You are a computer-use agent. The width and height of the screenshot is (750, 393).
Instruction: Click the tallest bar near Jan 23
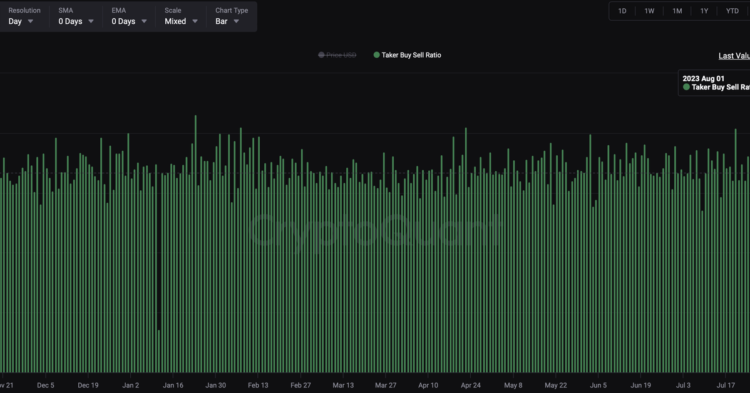[x=196, y=244]
